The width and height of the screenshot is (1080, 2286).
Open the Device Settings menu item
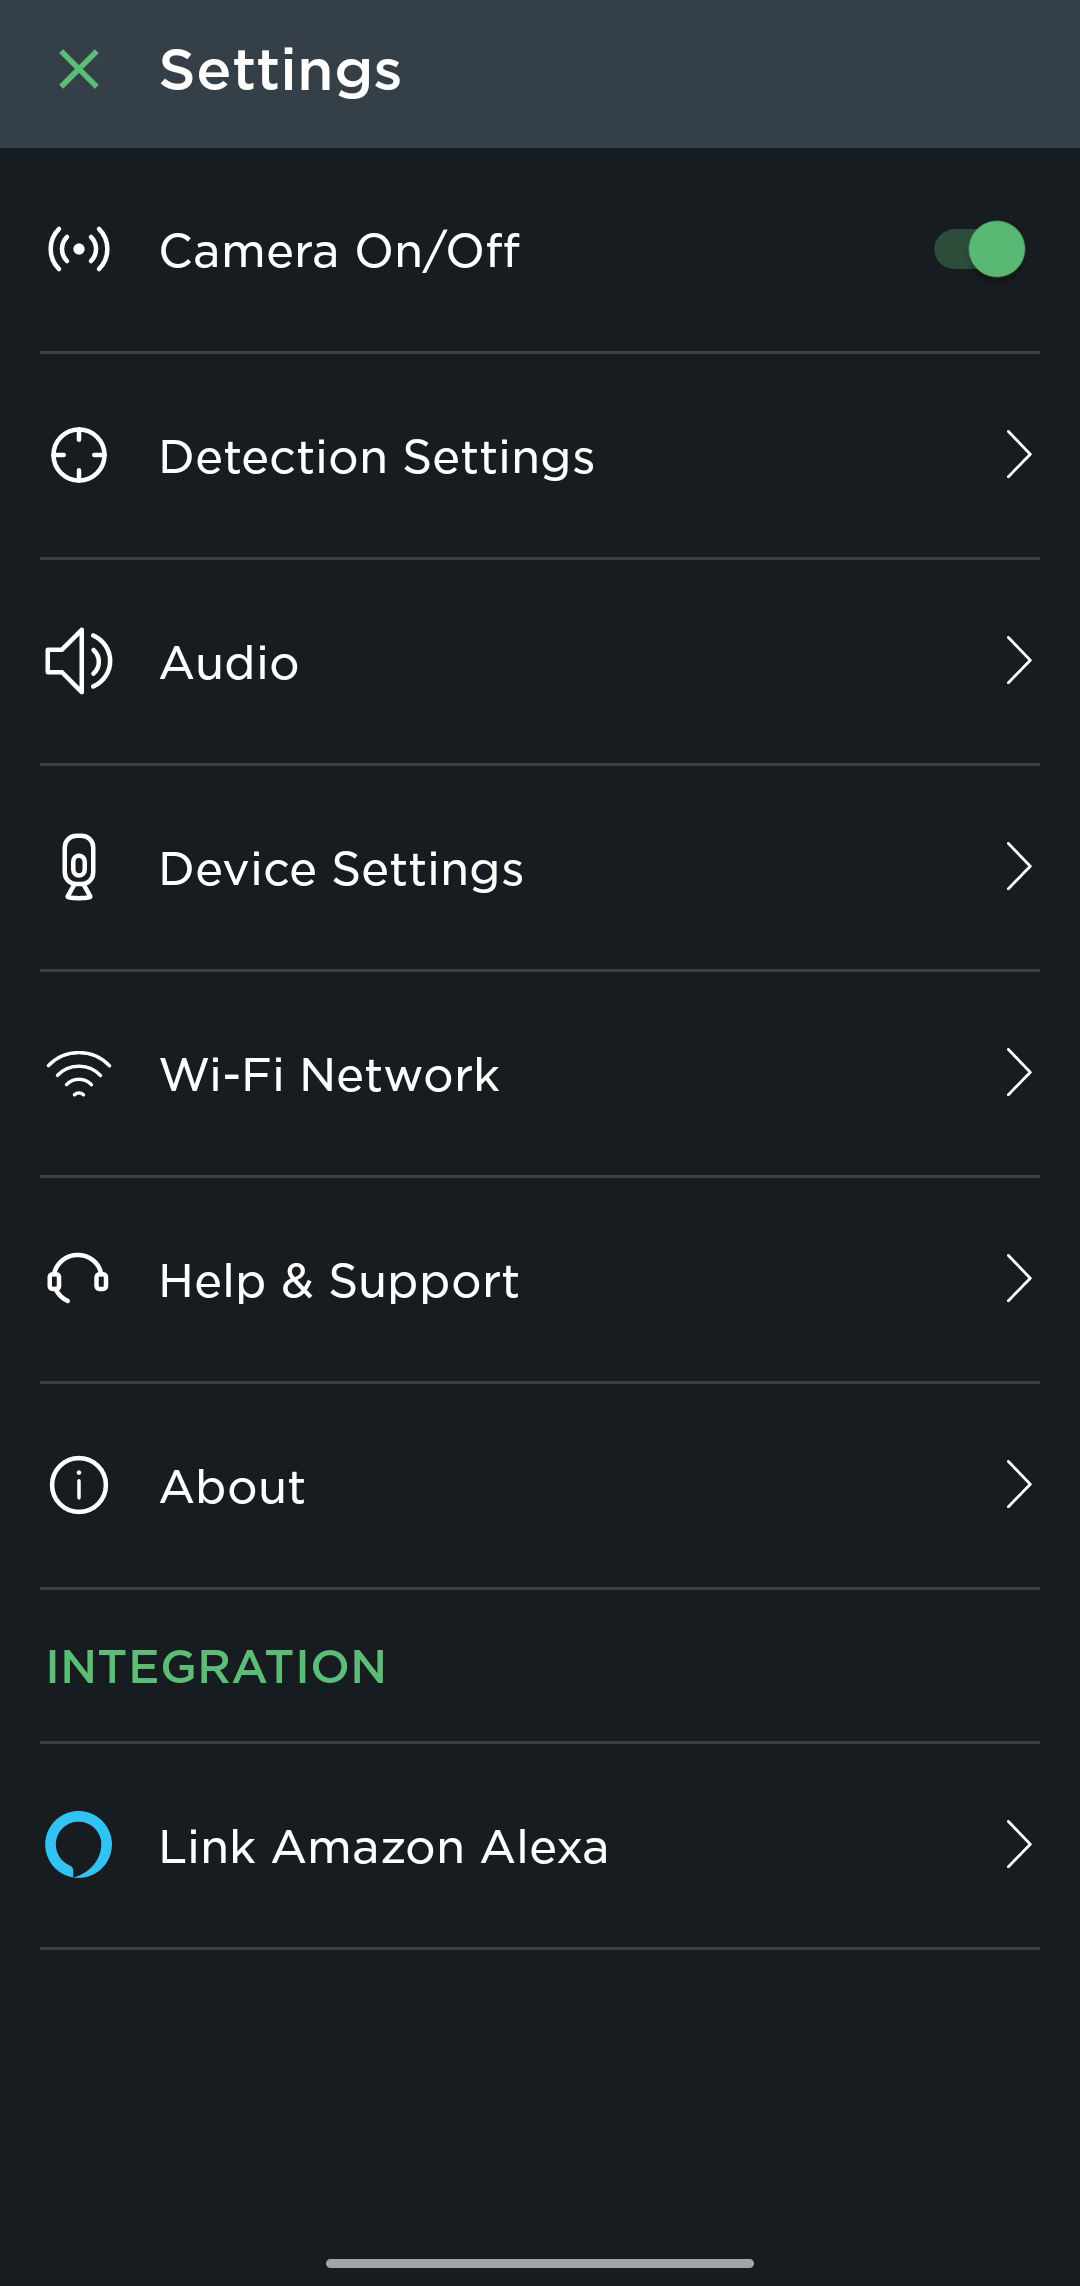[341, 868]
